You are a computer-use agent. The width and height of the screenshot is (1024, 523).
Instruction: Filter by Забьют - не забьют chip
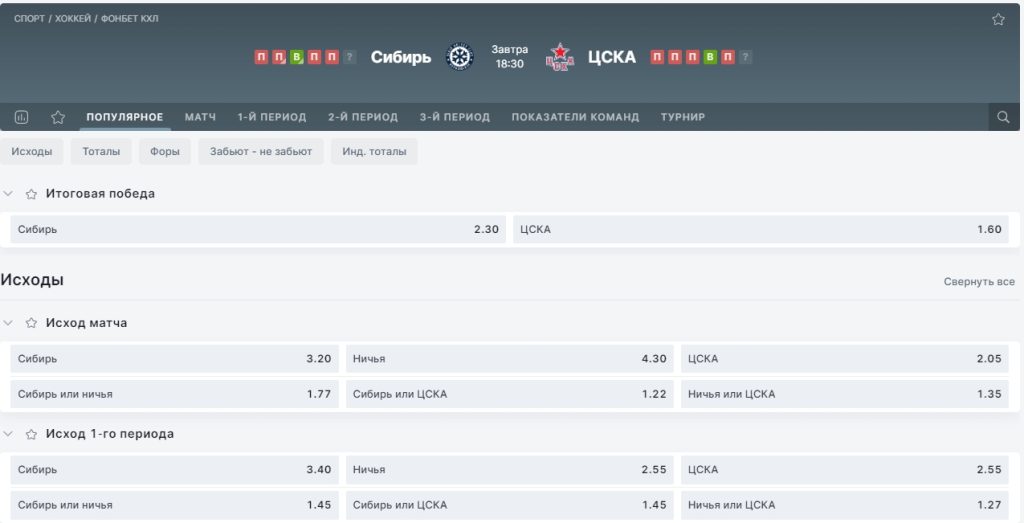261,151
